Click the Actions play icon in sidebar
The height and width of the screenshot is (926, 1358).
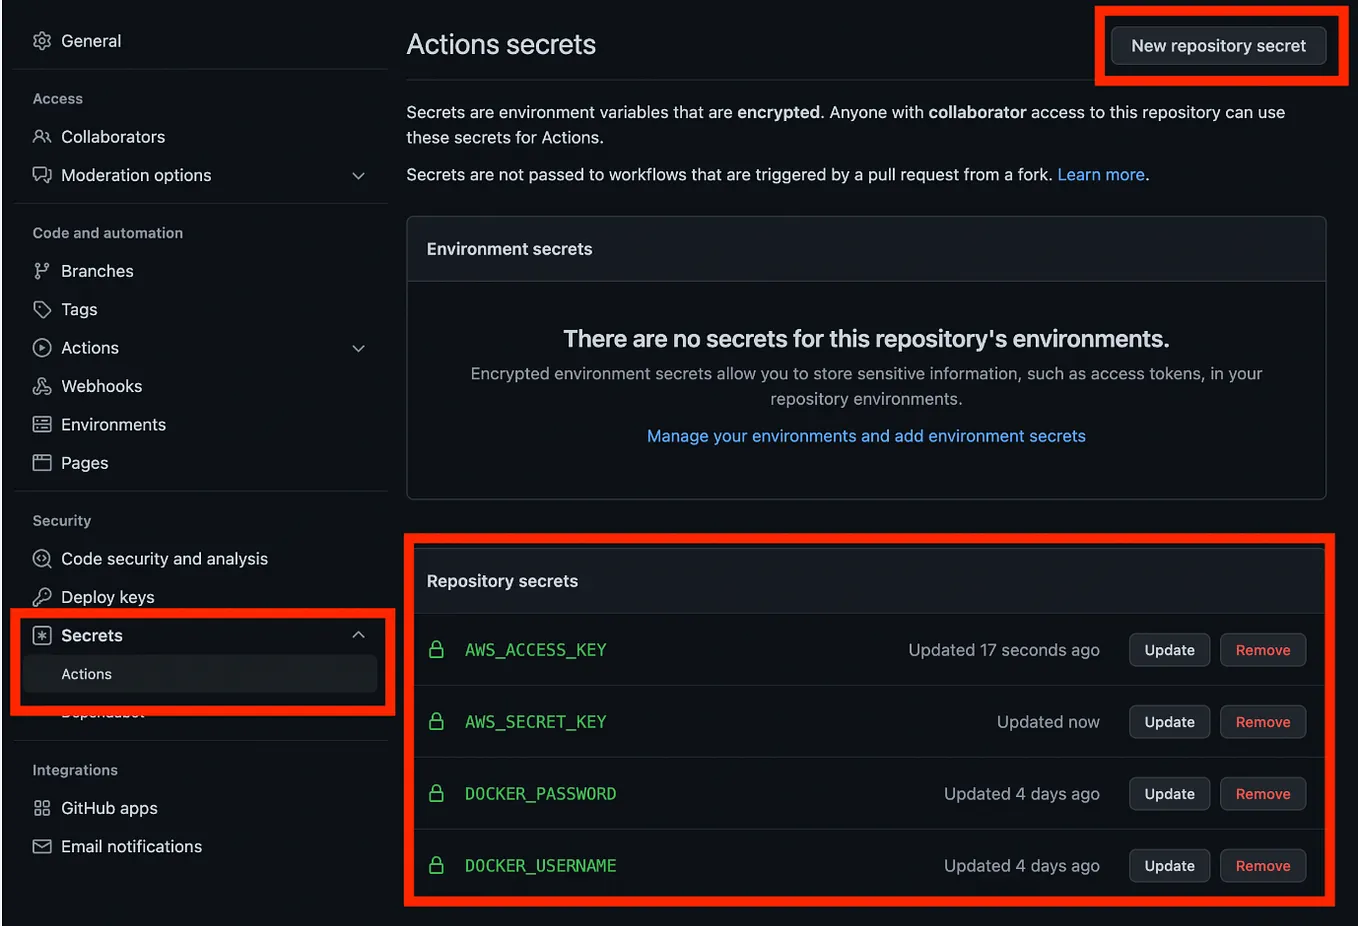pos(42,347)
